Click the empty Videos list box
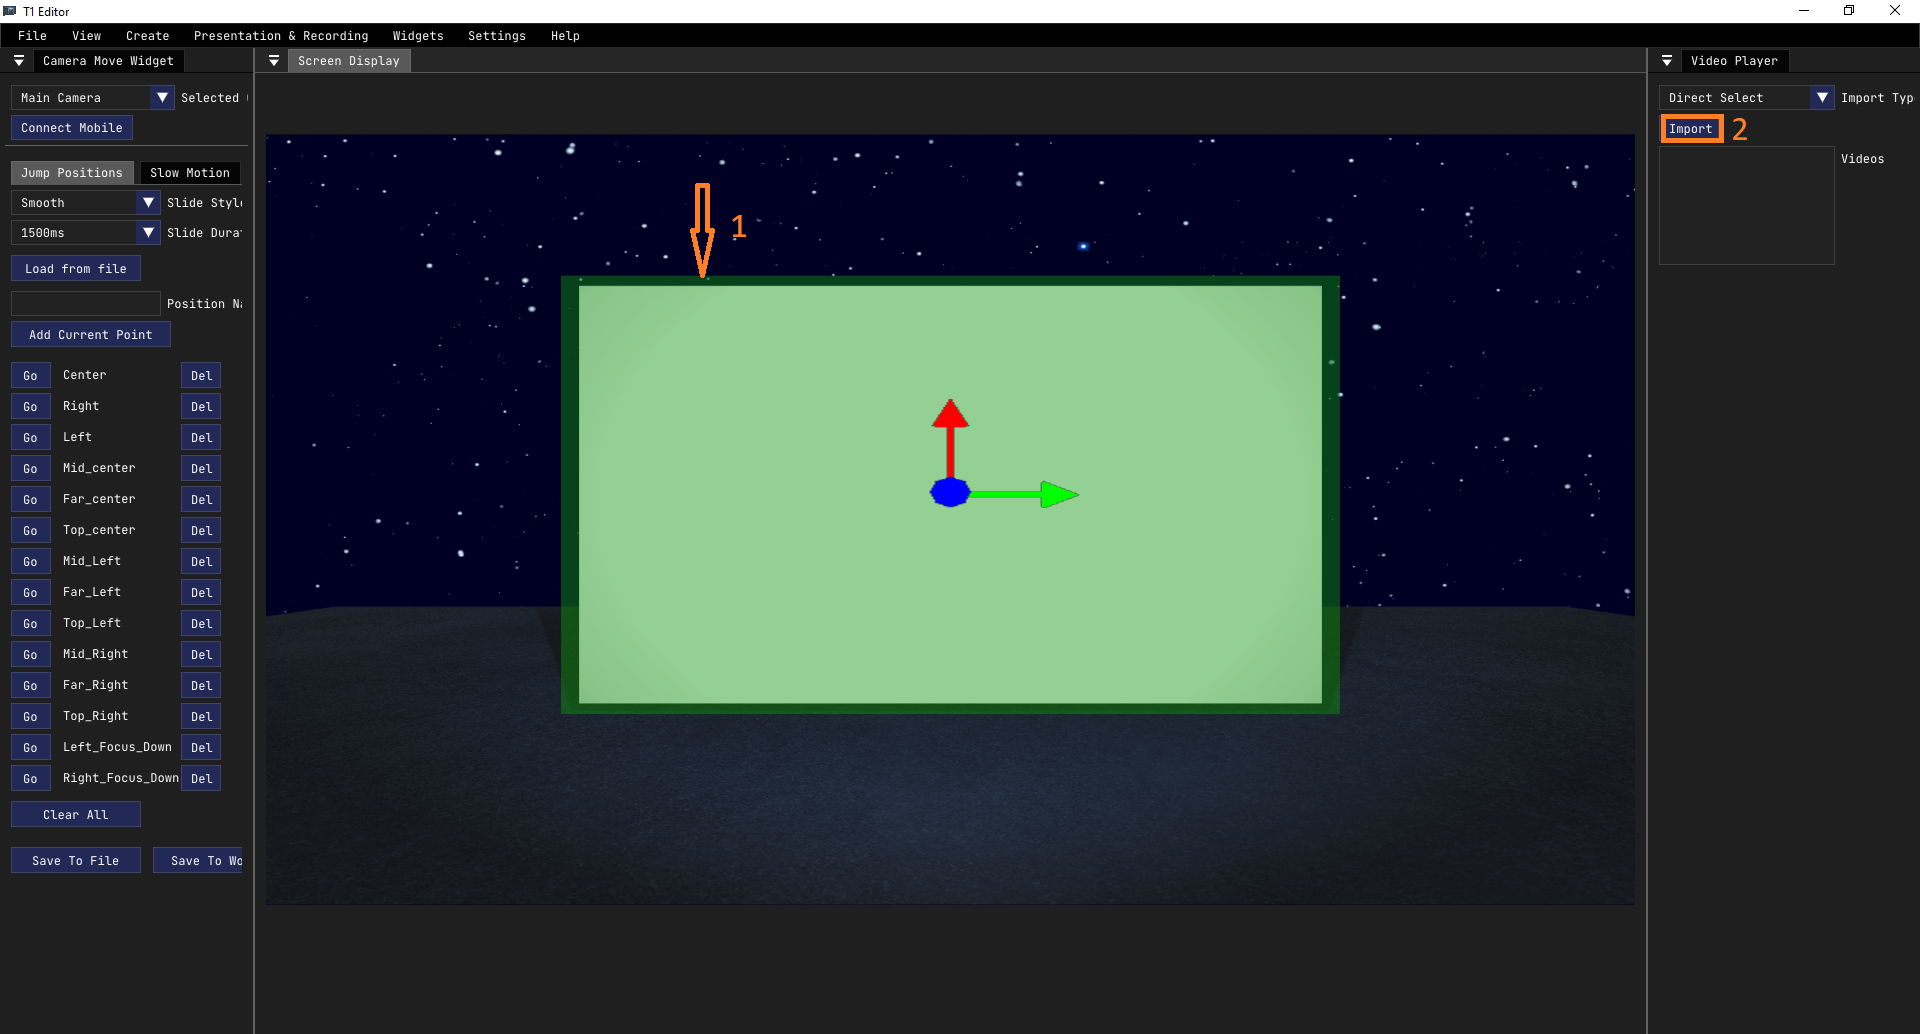Screen dimensions: 1920x1034 coord(1747,206)
